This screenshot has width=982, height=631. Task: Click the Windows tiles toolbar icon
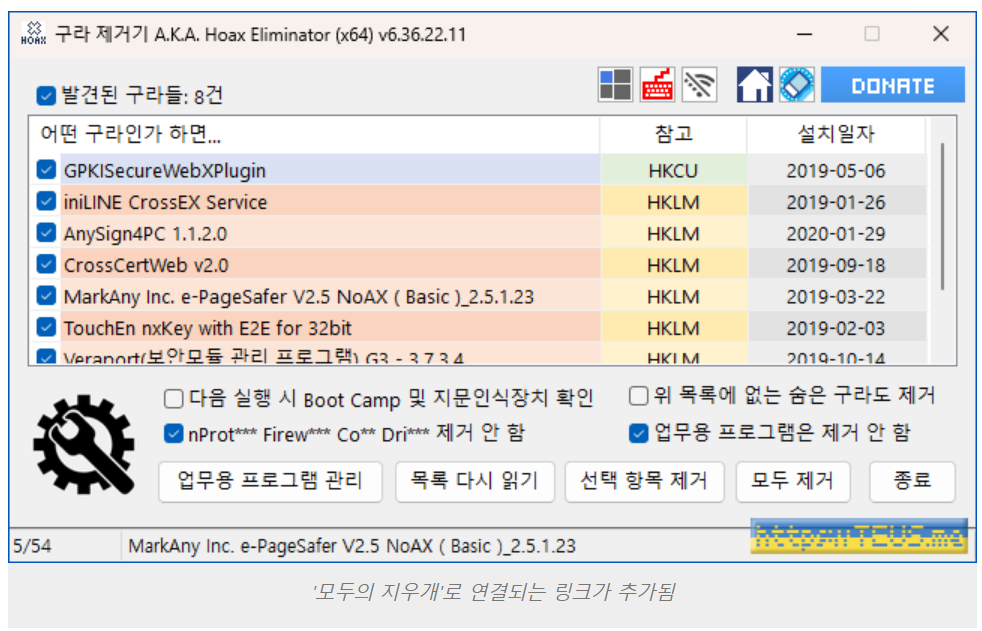615,85
